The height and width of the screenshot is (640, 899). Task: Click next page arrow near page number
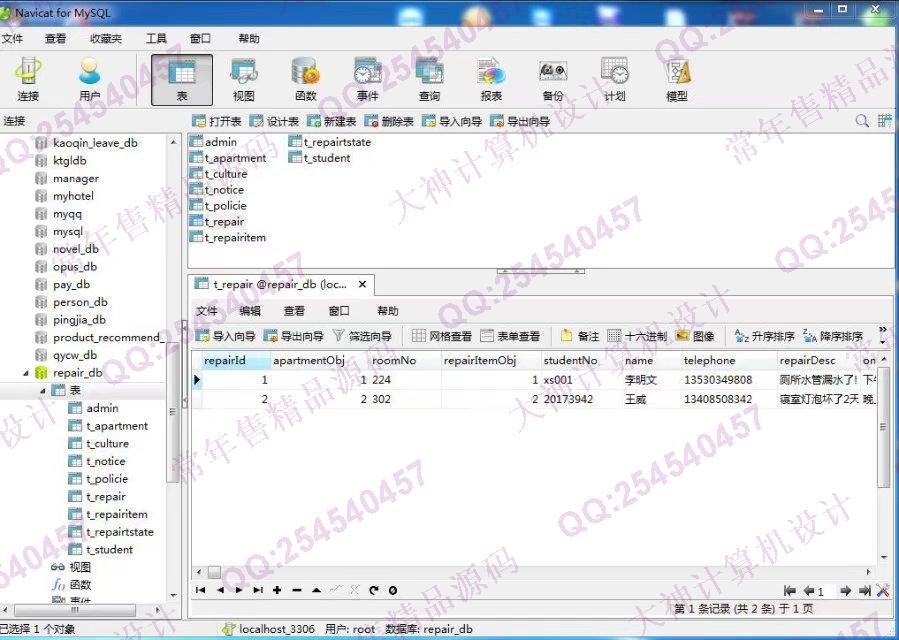pos(845,591)
